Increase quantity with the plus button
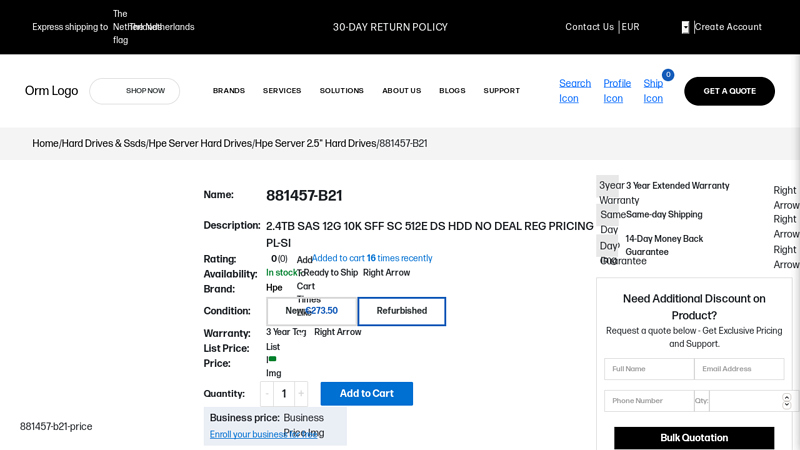This screenshot has height=450, width=800. (301, 394)
